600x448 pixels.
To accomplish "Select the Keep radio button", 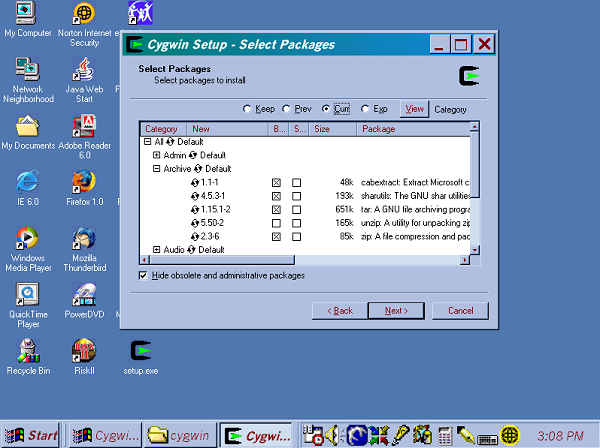I will [247, 109].
